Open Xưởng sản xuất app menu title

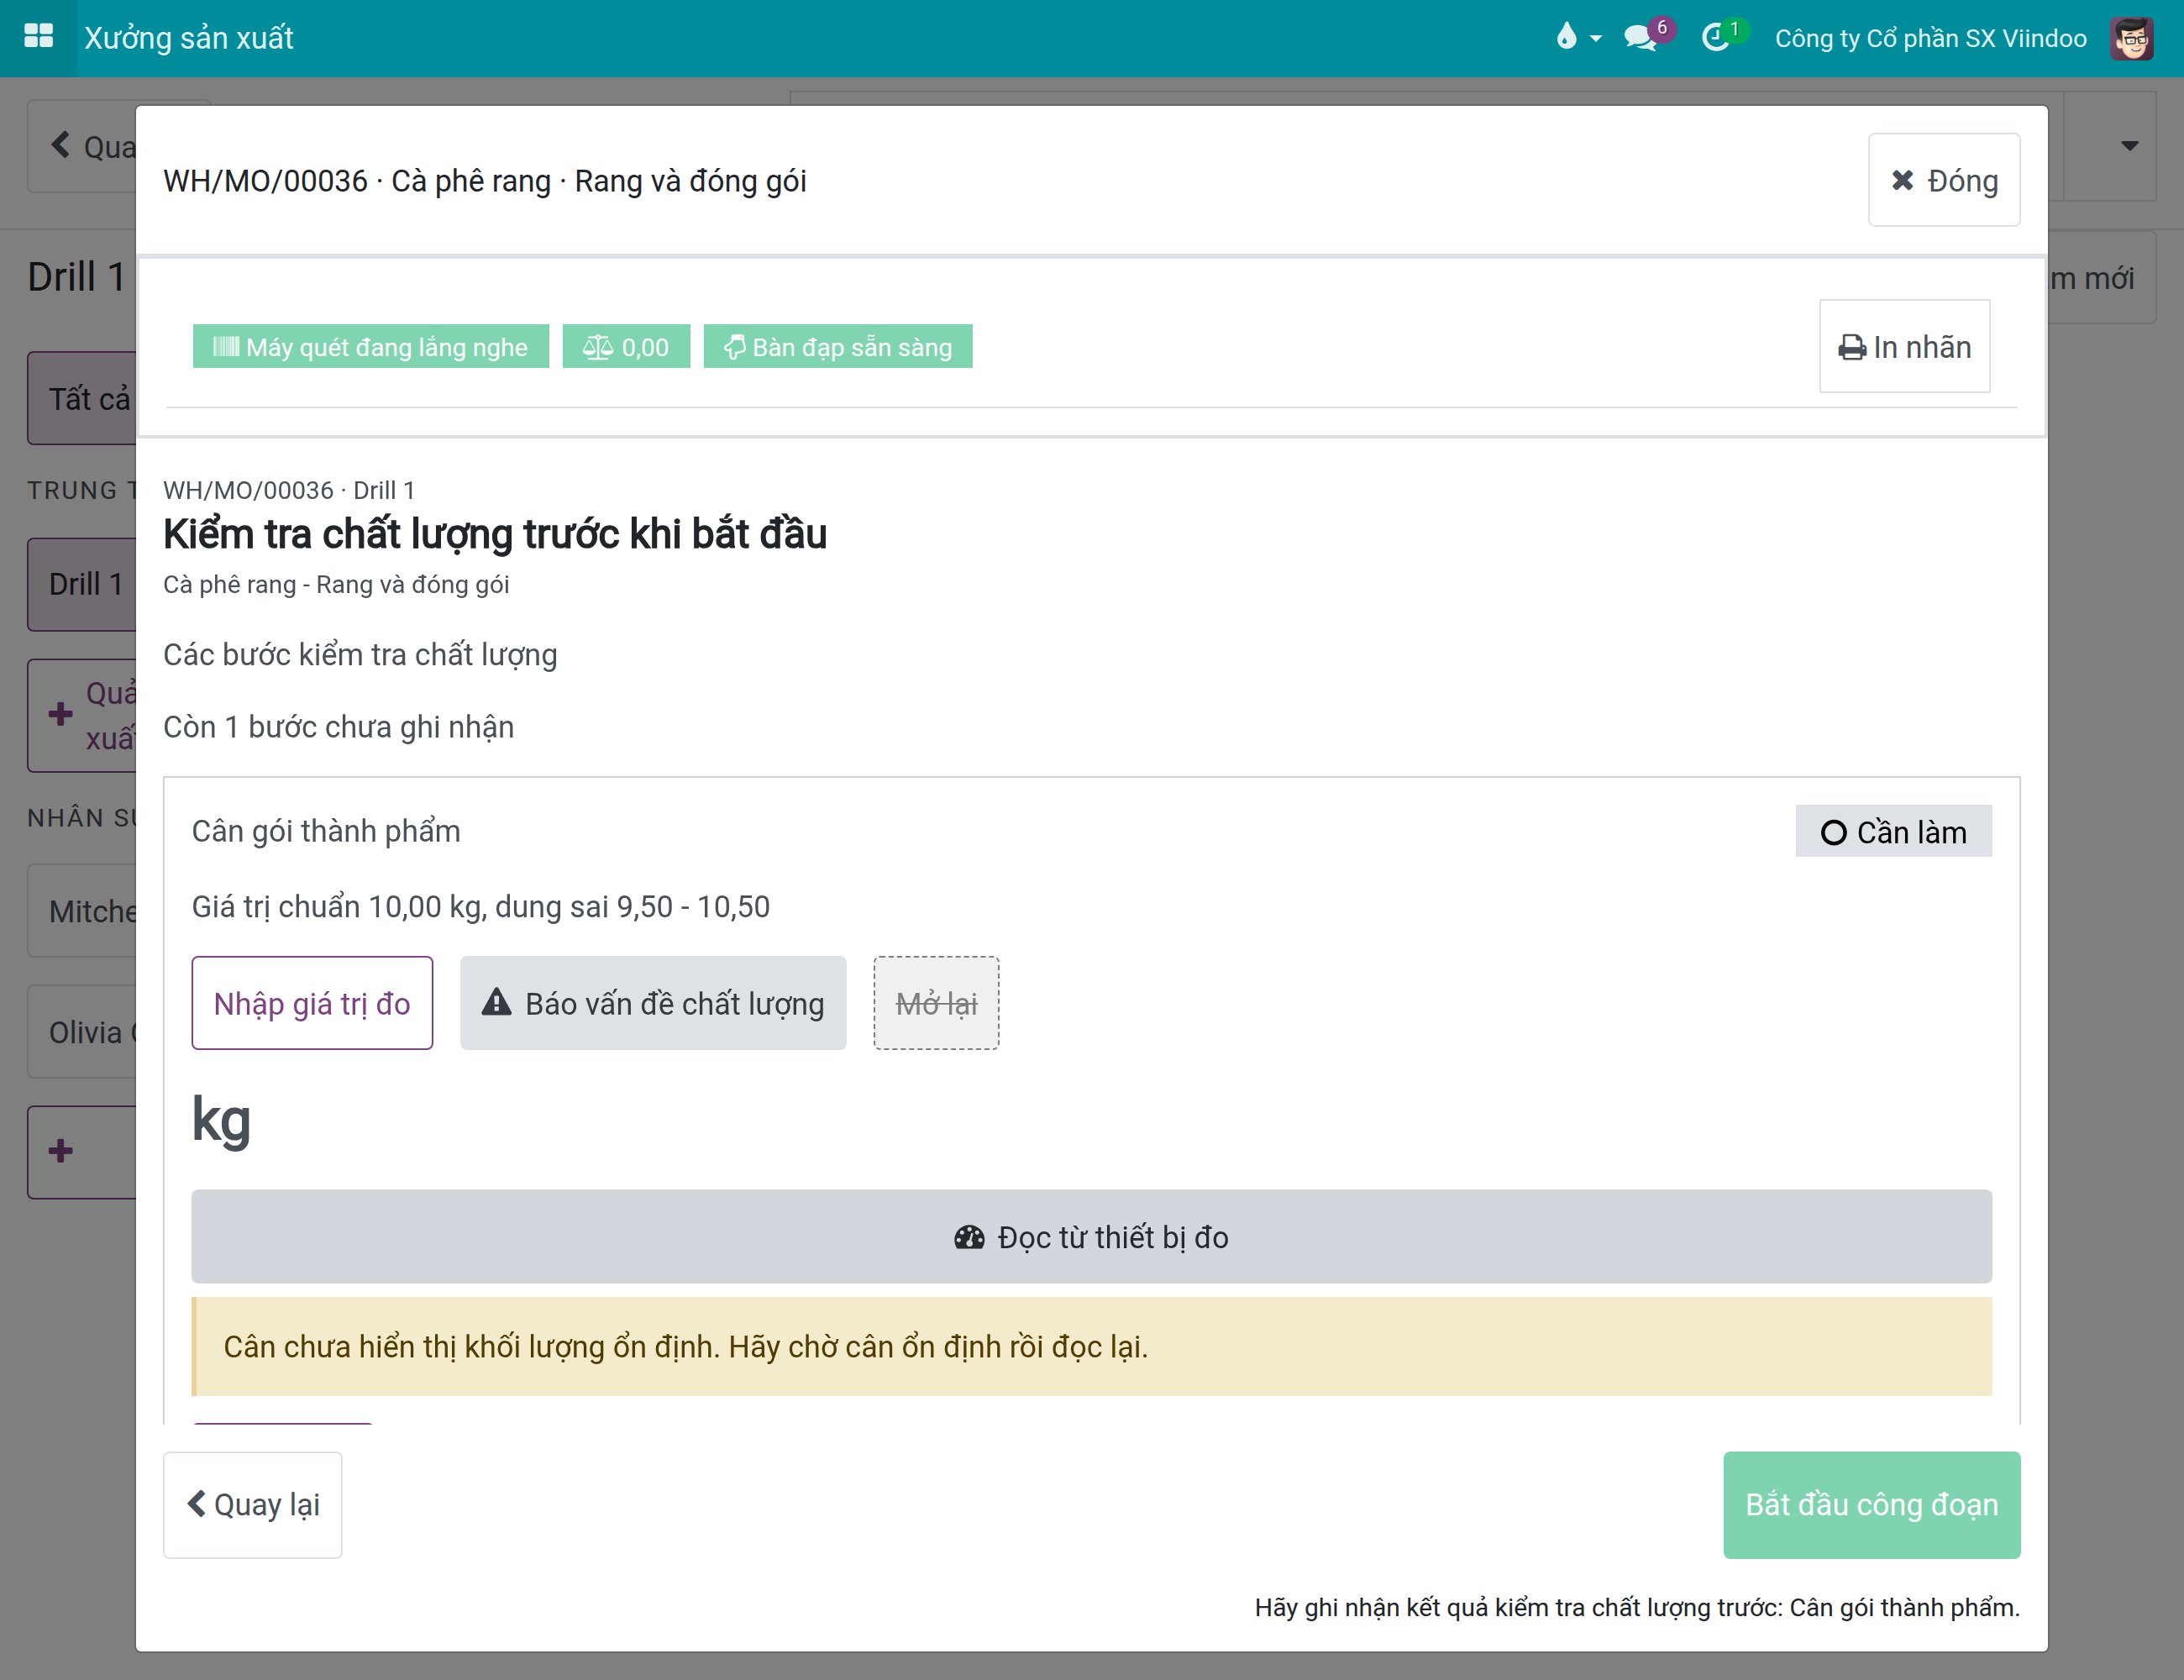click(189, 38)
